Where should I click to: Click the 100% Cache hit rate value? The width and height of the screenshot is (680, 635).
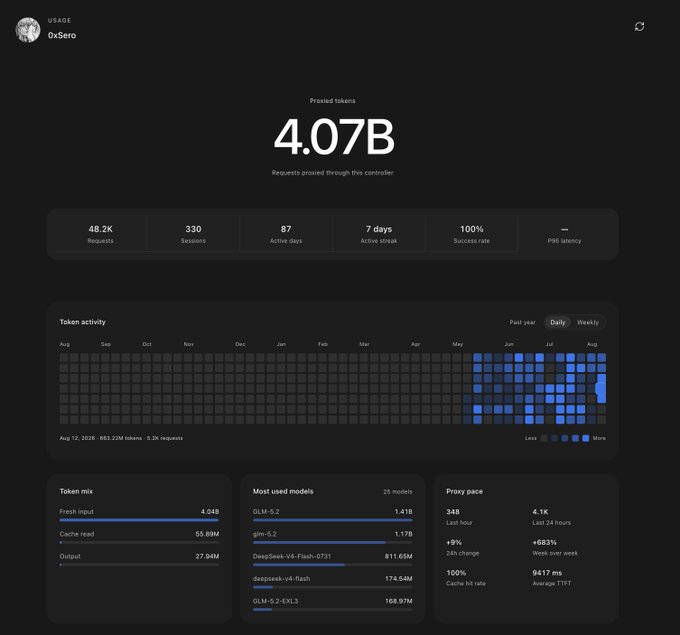point(456,573)
